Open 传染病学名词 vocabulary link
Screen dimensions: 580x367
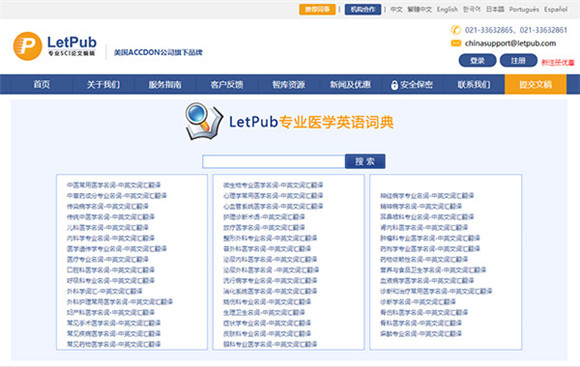tap(108, 206)
